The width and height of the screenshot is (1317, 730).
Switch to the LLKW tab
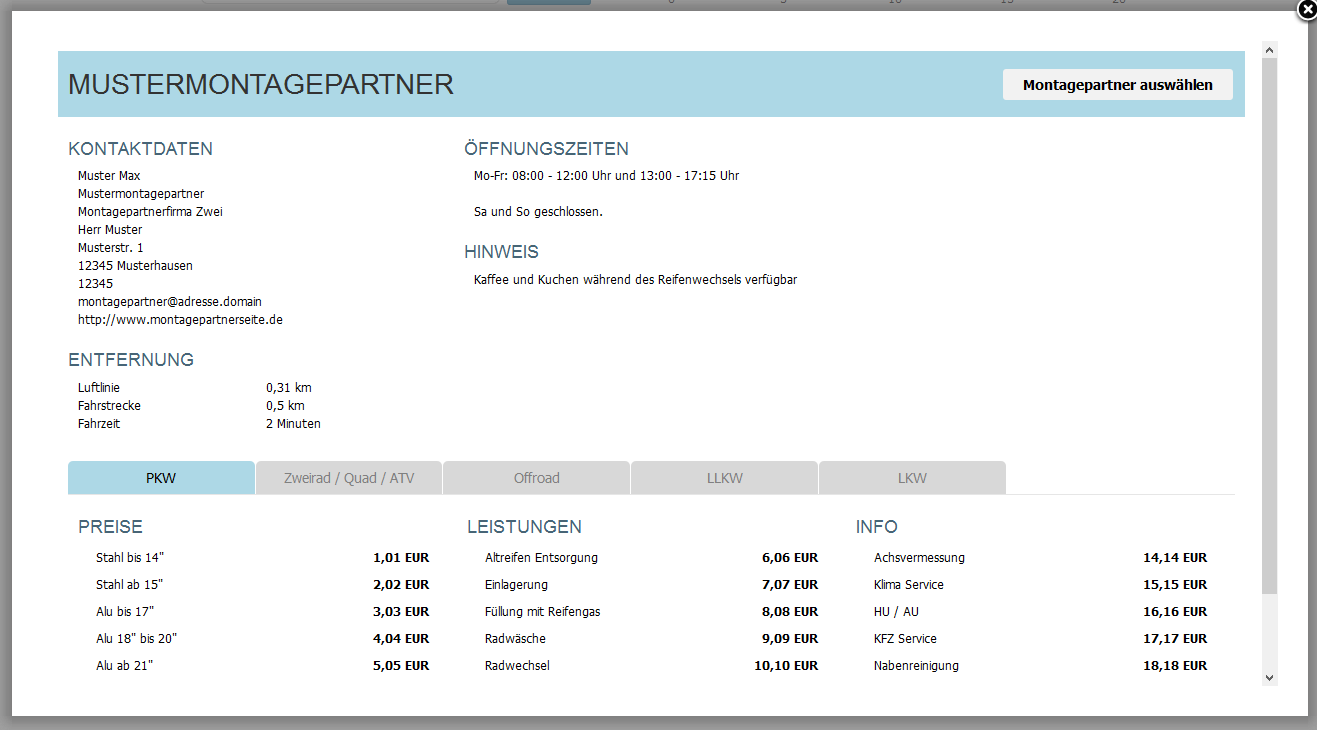(725, 478)
